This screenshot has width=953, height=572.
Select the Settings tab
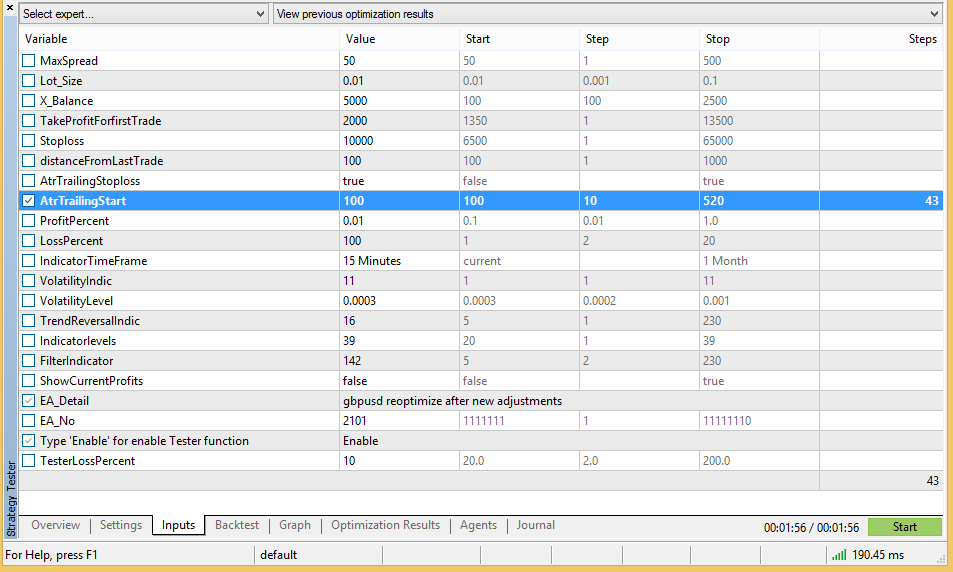click(x=121, y=525)
